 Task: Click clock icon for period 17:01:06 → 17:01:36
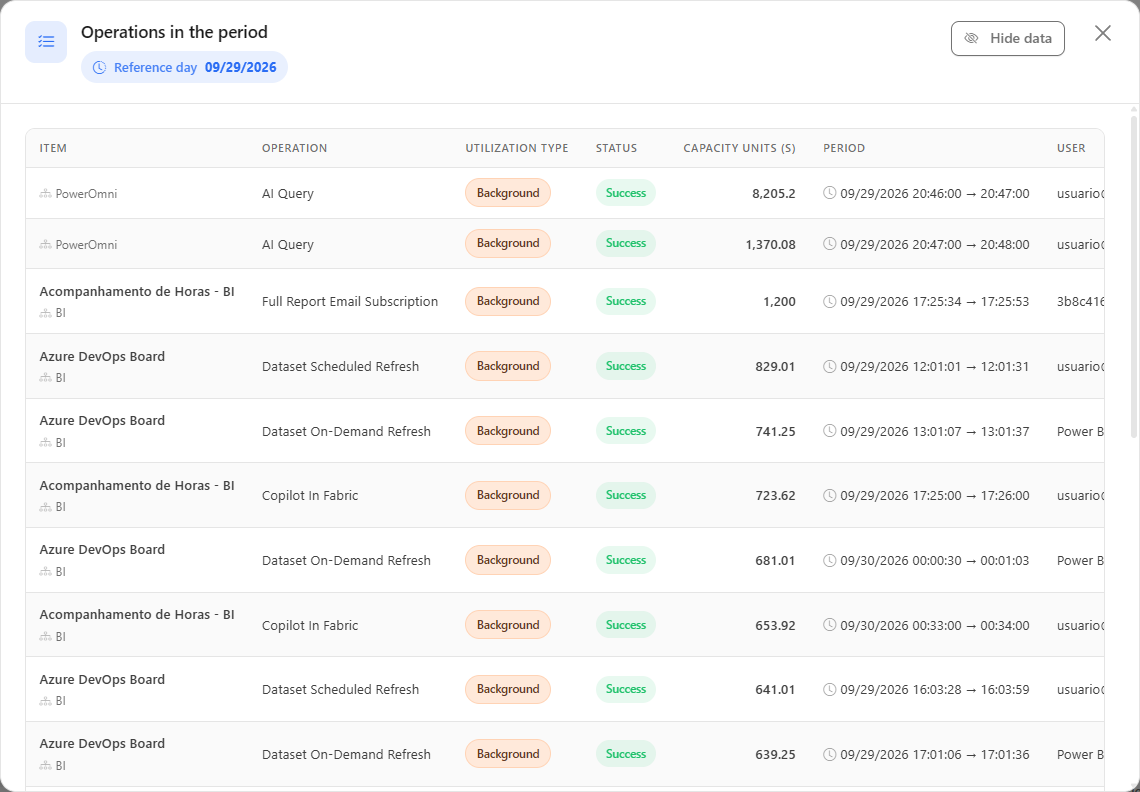[830, 754]
